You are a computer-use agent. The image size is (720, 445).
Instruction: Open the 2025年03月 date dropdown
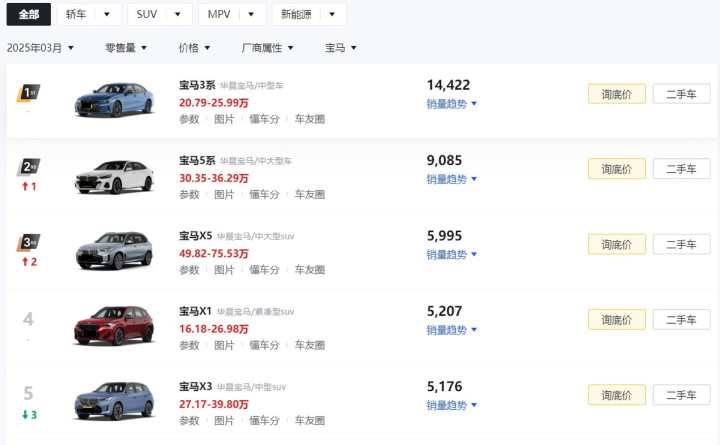40,48
